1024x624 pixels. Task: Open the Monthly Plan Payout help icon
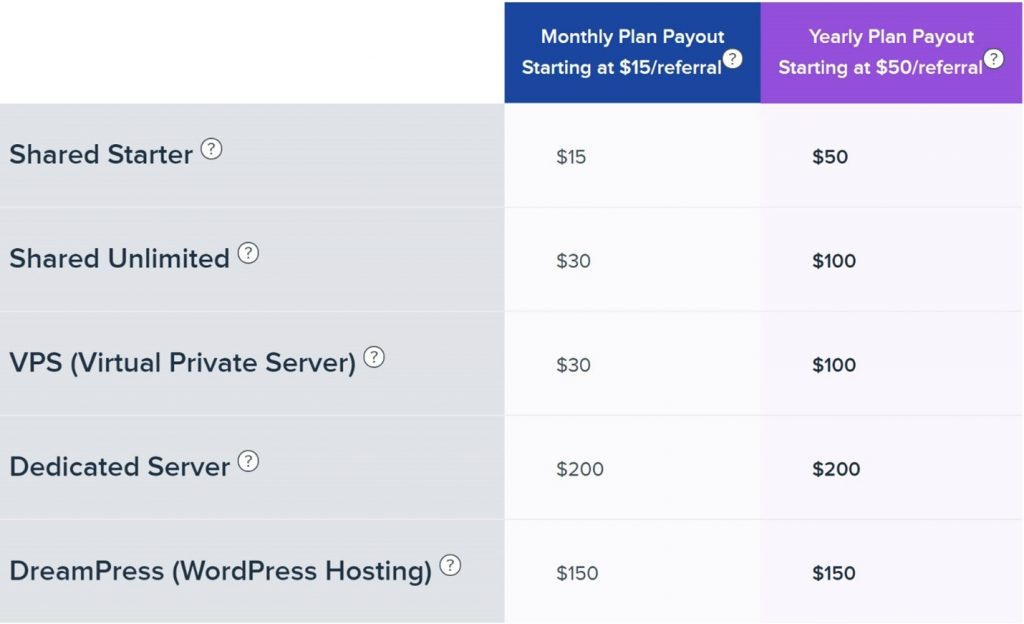pos(733,59)
